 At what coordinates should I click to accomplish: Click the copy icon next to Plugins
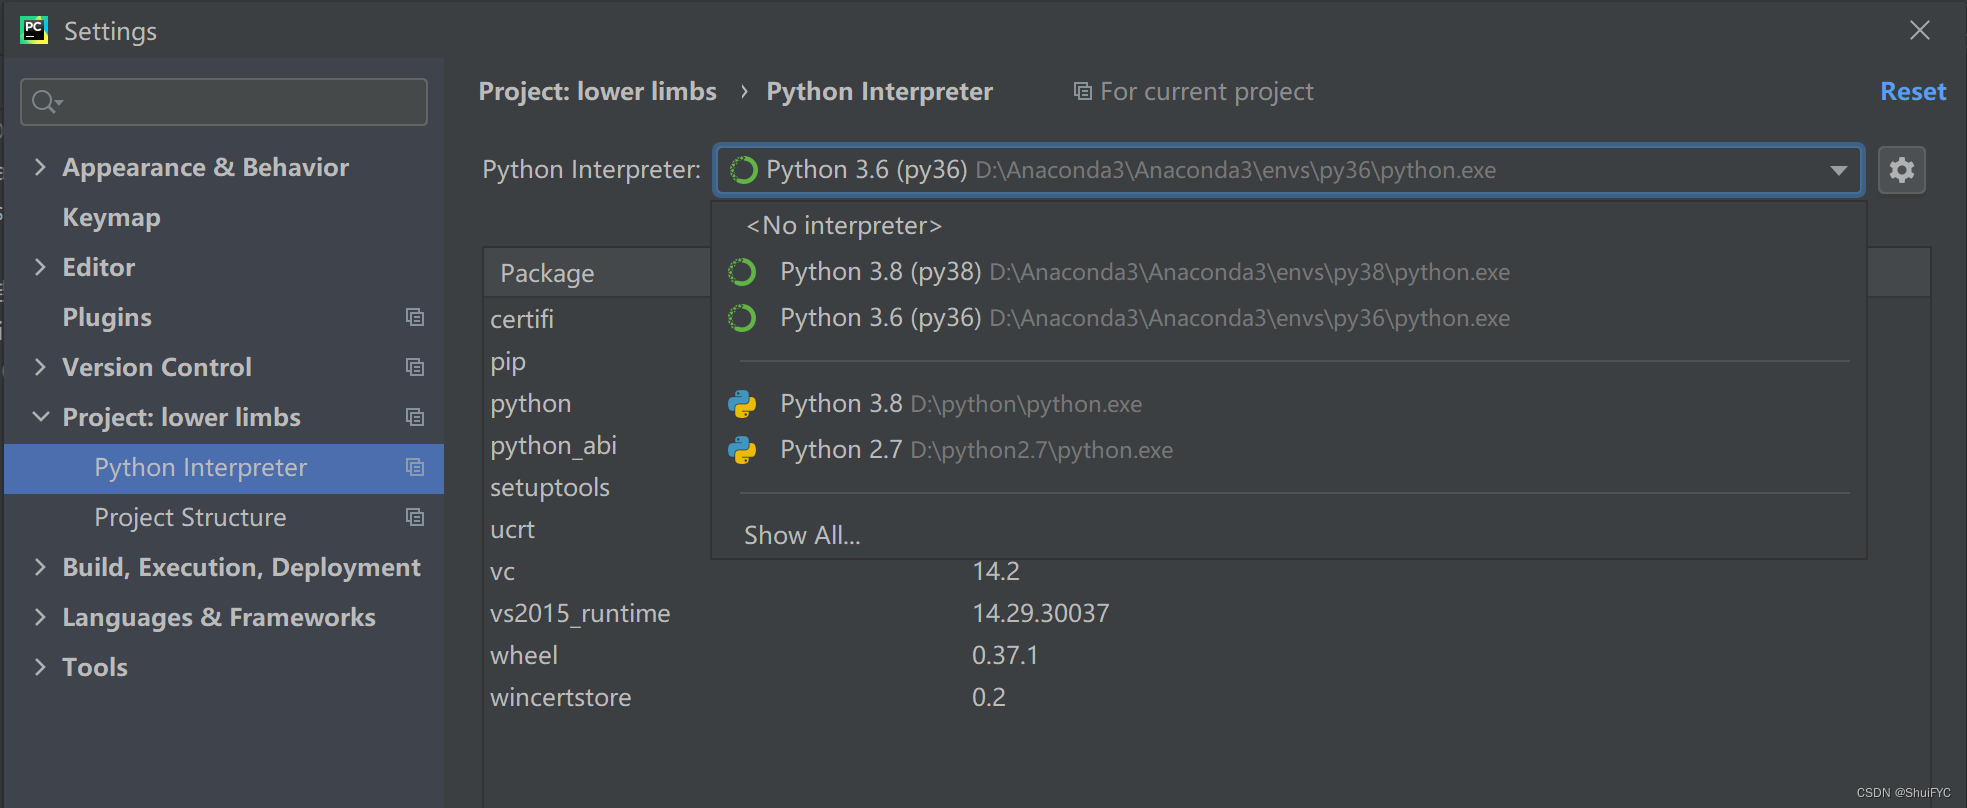pos(415,317)
